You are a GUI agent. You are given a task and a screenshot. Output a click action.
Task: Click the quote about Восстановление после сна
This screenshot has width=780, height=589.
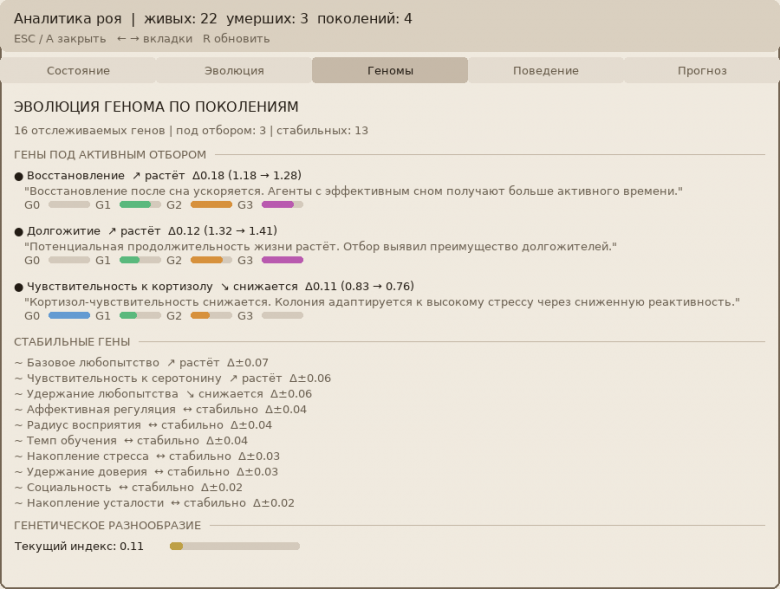click(353, 191)
